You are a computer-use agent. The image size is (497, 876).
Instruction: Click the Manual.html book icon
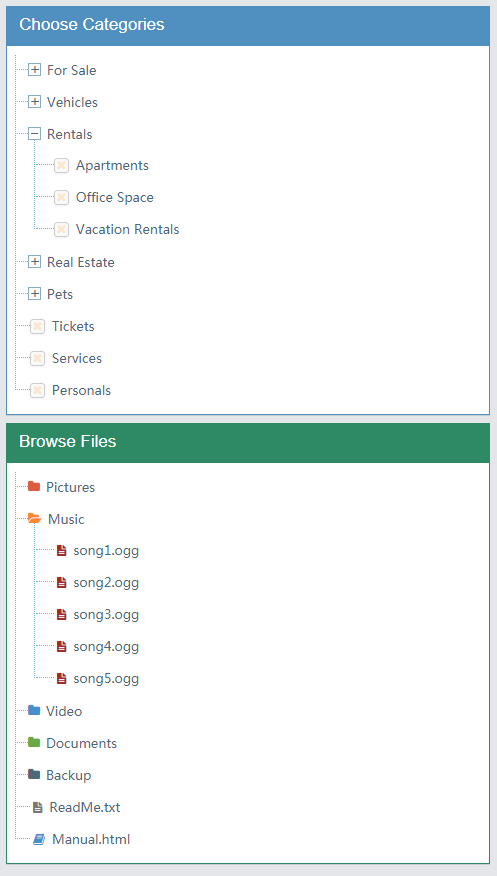point(39,839)
